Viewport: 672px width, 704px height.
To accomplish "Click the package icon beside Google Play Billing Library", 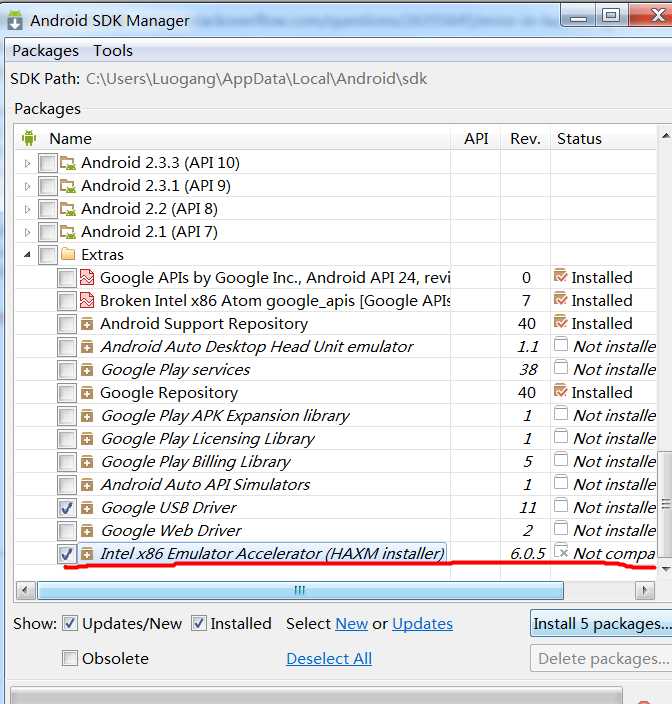I will [x=87, y=462].
